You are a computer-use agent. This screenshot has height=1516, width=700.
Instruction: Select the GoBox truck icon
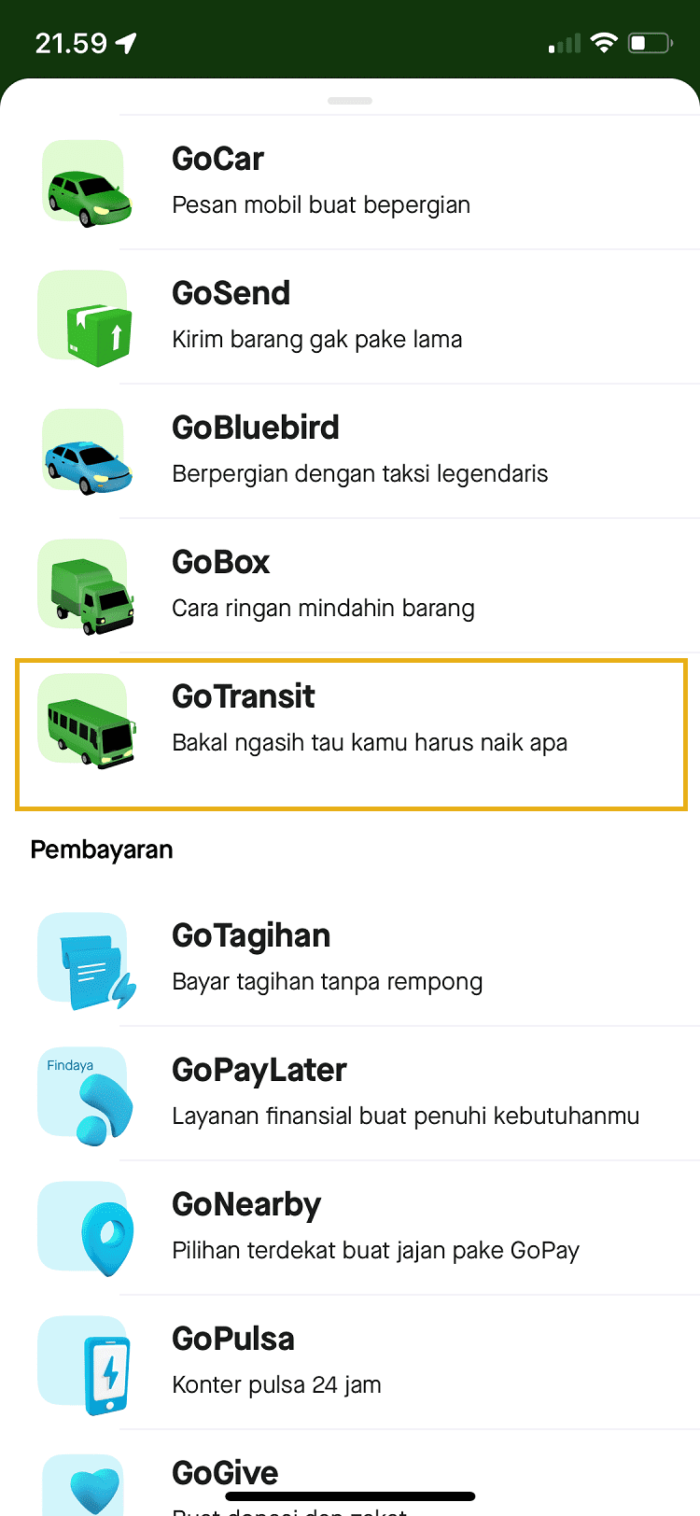pyautogui.click(x=84, y=584)
